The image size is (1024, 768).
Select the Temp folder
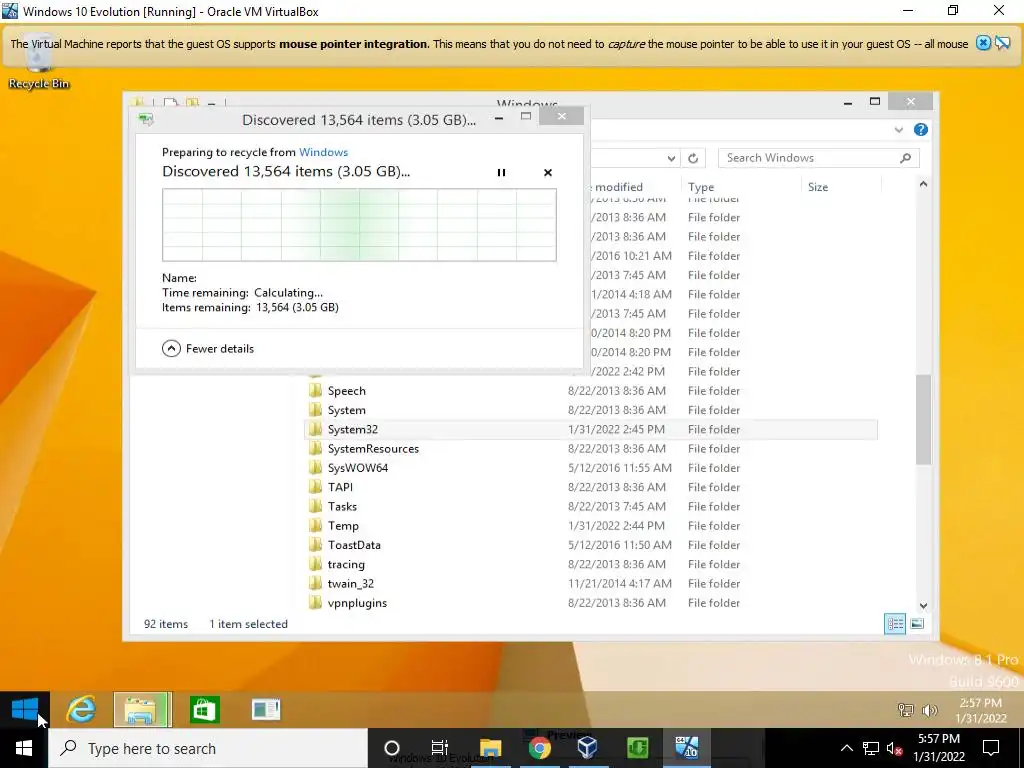343,526
